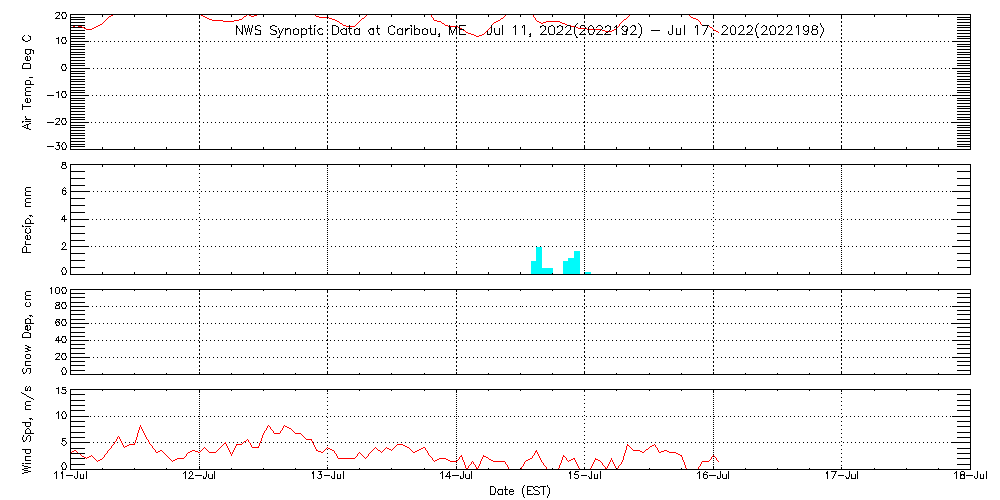Pick the 14-Jul date tick label
The height and width of the screenshot is (500, 1000).
click(x=457, y=478)
